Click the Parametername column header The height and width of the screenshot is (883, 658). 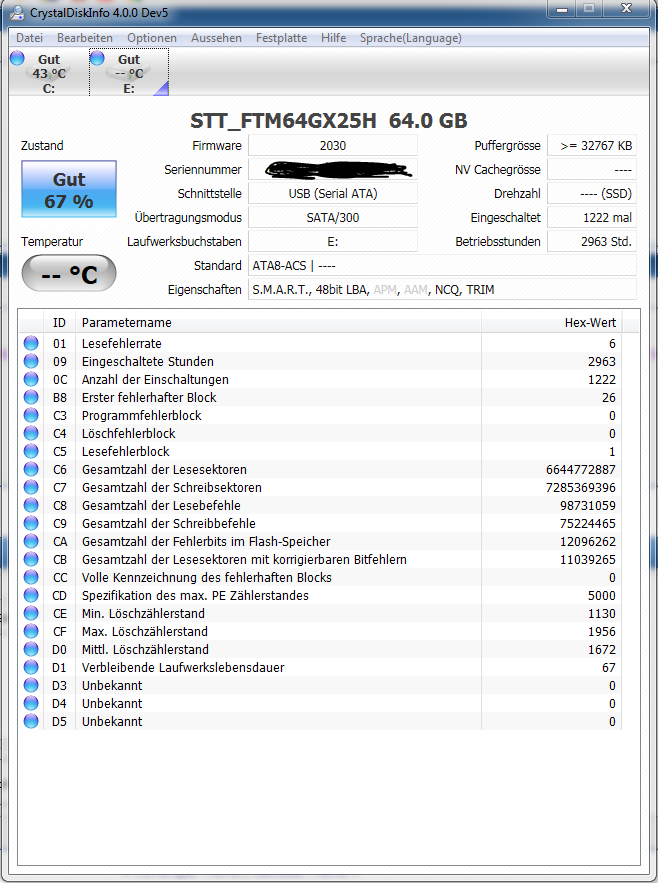[x=278, y=323]
